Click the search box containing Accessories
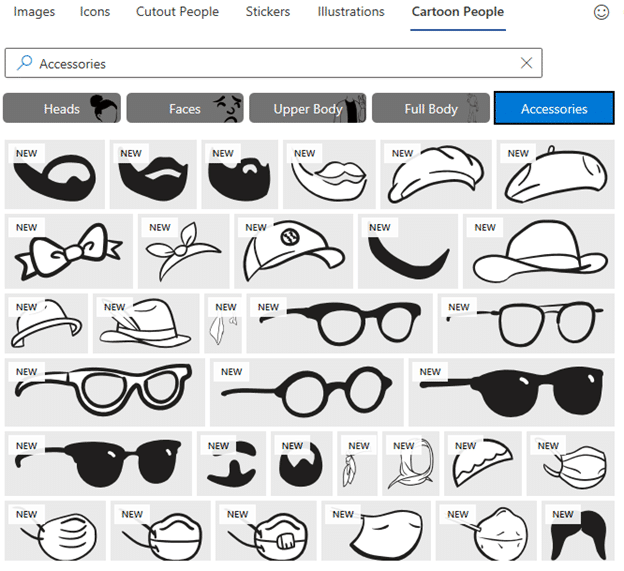The height and width of the screenshot is (571, 624). pos(270,63)
